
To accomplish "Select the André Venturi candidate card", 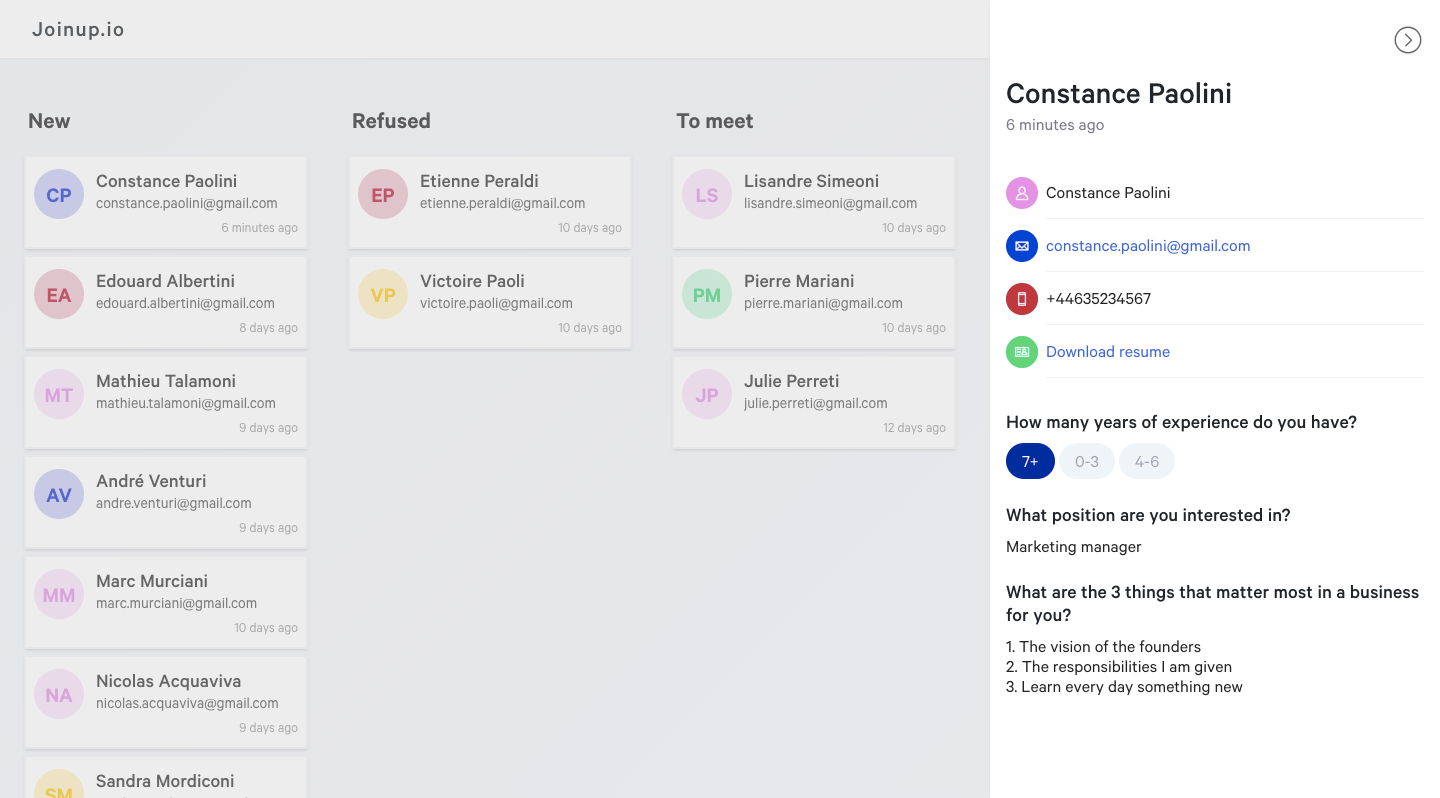I will pos(166,502).
